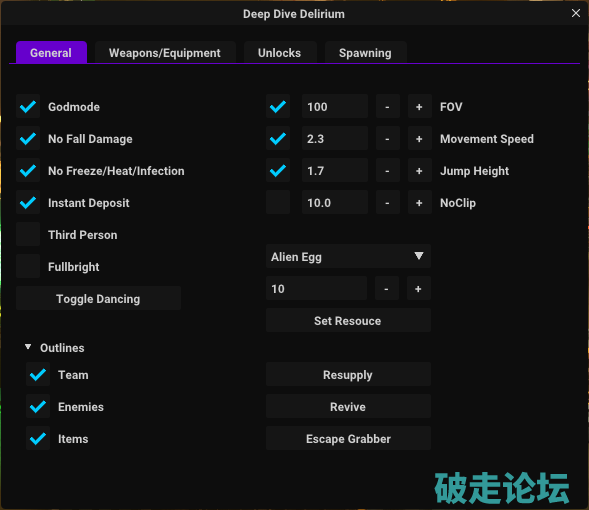Screen dimensions: 589x510
Task: Click the Resupply button
Action: [x=348, y=374]
